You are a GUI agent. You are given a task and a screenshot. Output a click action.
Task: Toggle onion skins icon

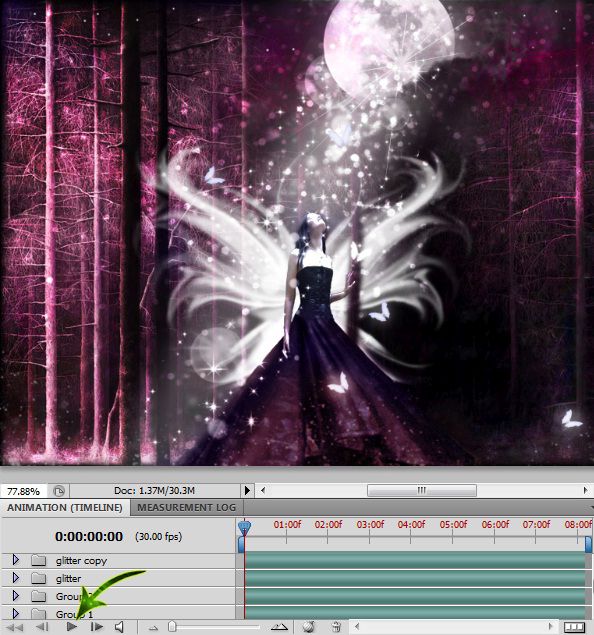[309, 626]
